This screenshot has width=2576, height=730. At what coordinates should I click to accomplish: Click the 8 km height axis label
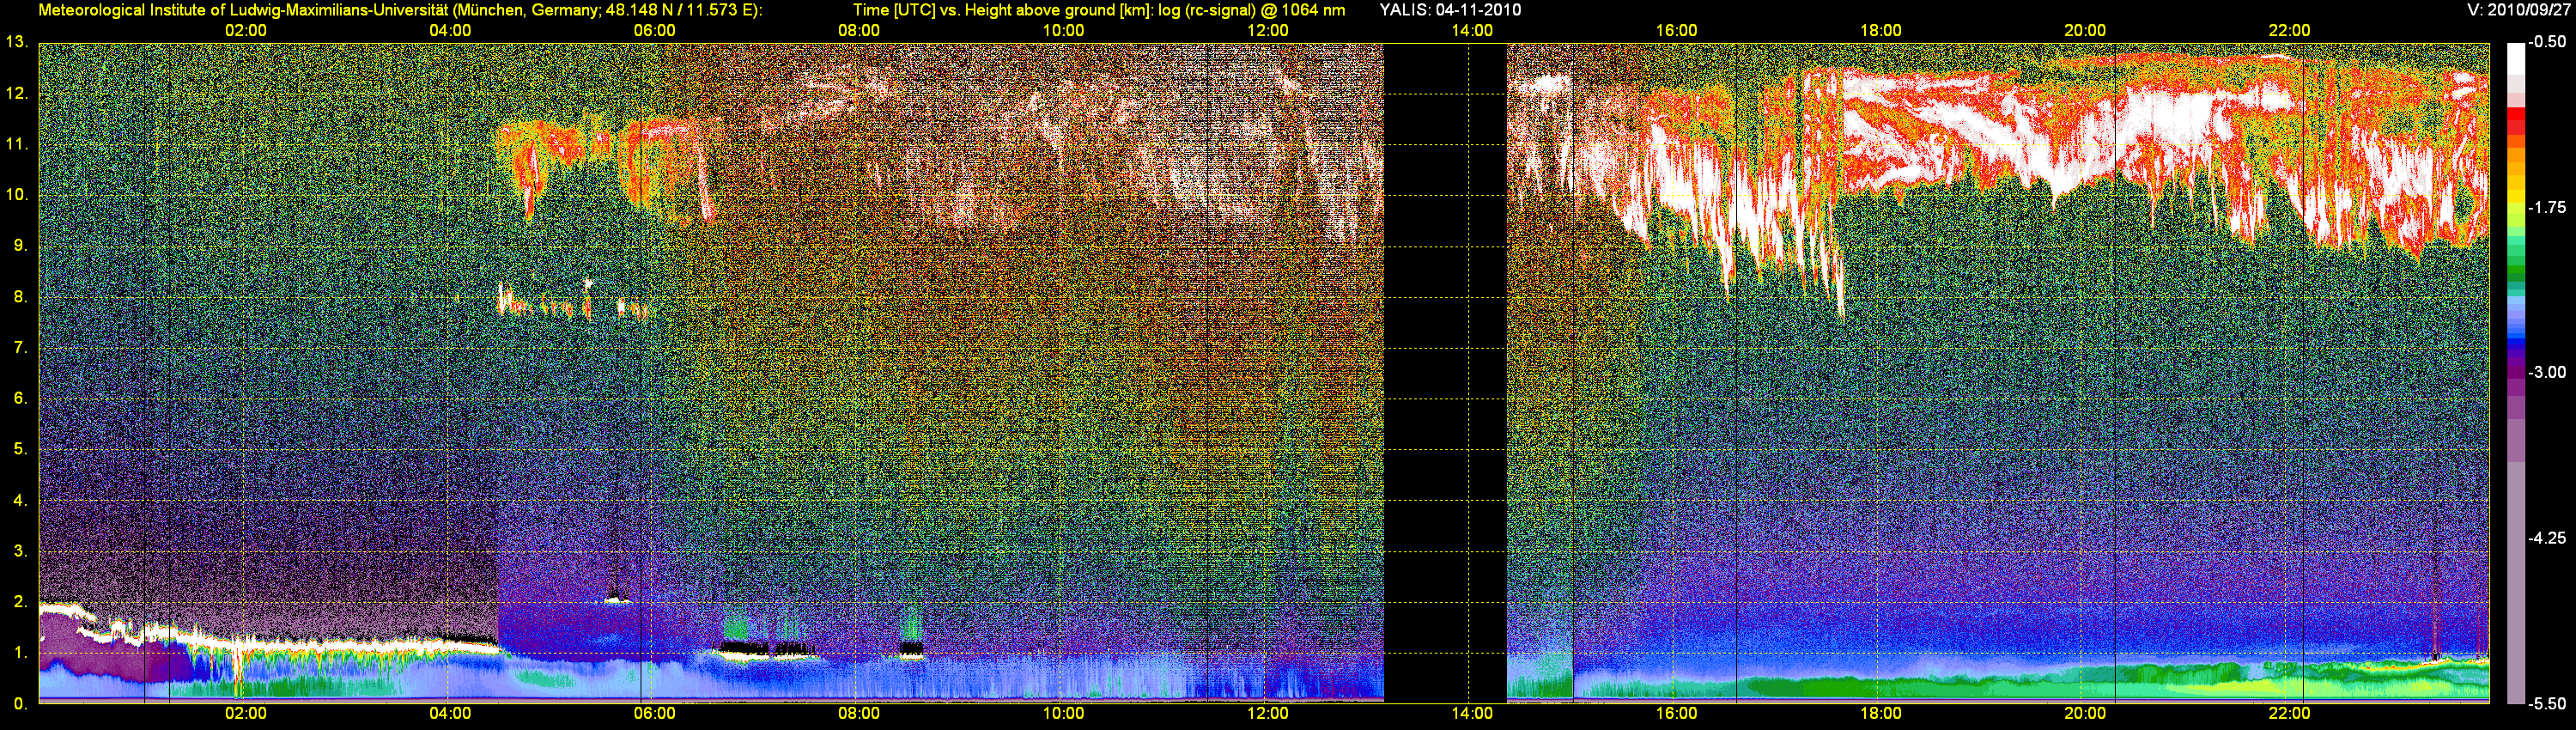(19, 297)
